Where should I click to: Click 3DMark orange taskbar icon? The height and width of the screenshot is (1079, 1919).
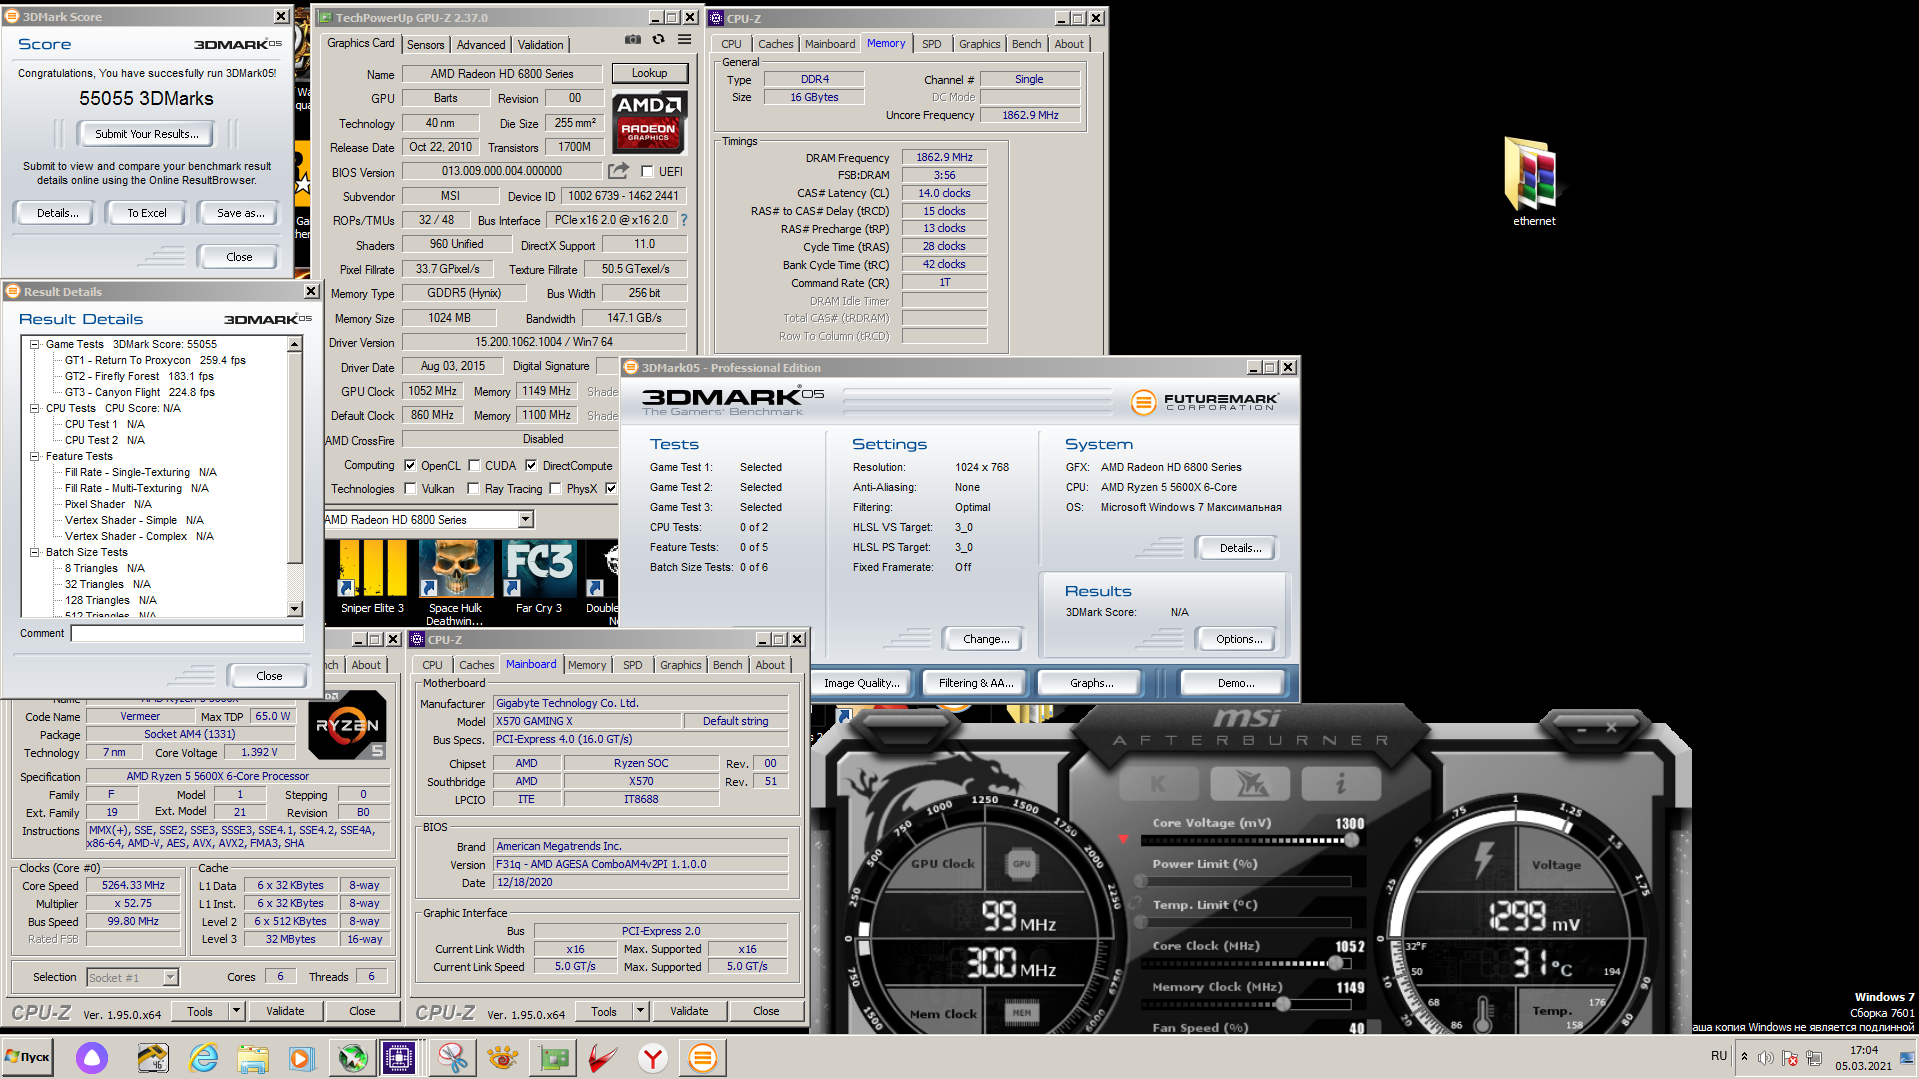click(x=703, y=1057)
